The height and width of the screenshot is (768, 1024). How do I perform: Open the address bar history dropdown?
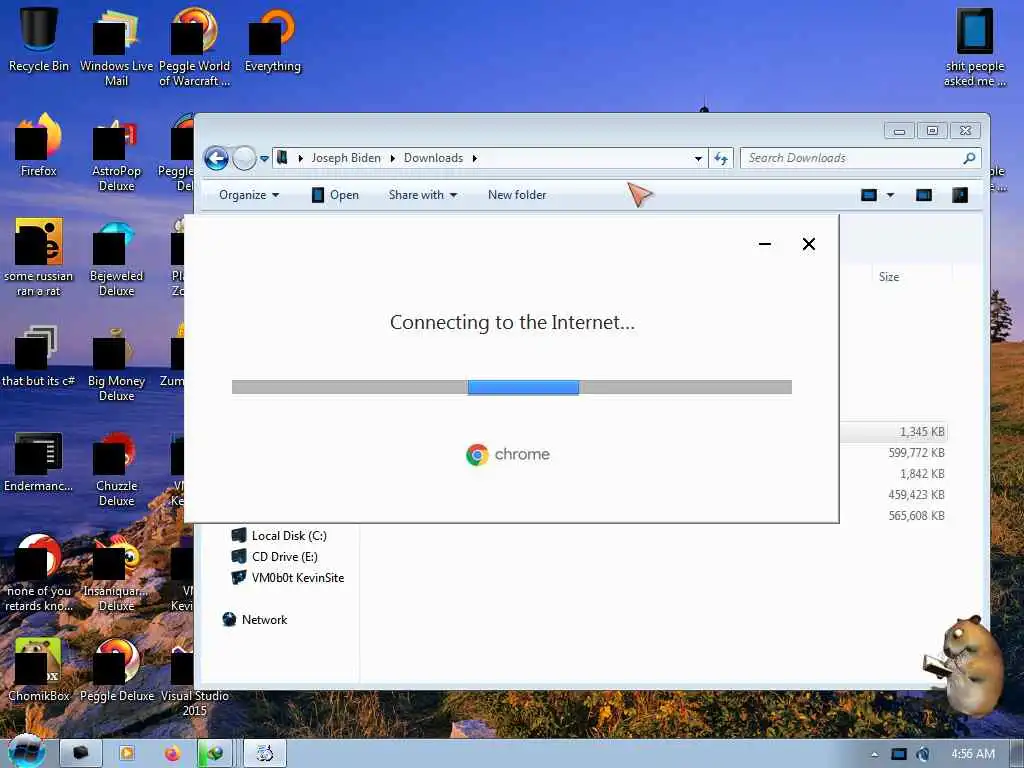pyautogui.click(x=698, y=158)
